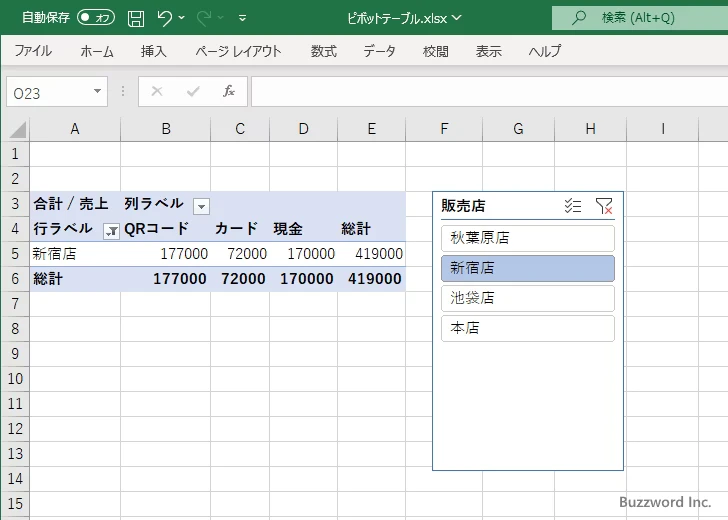728x520 pixels.
Task: Switch to the ヘルプ ribbon tab
Action: tap(545, 51)
